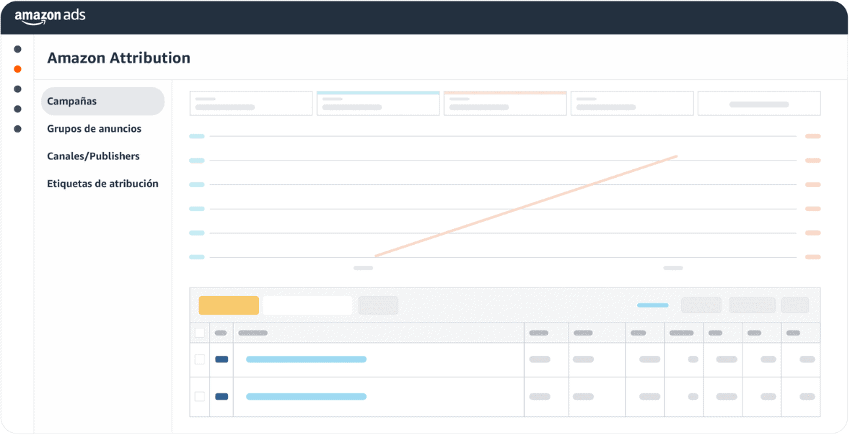Click the yellow button above the table
Image resolution: width=850 pixels, height=436 pixels.
229,305
